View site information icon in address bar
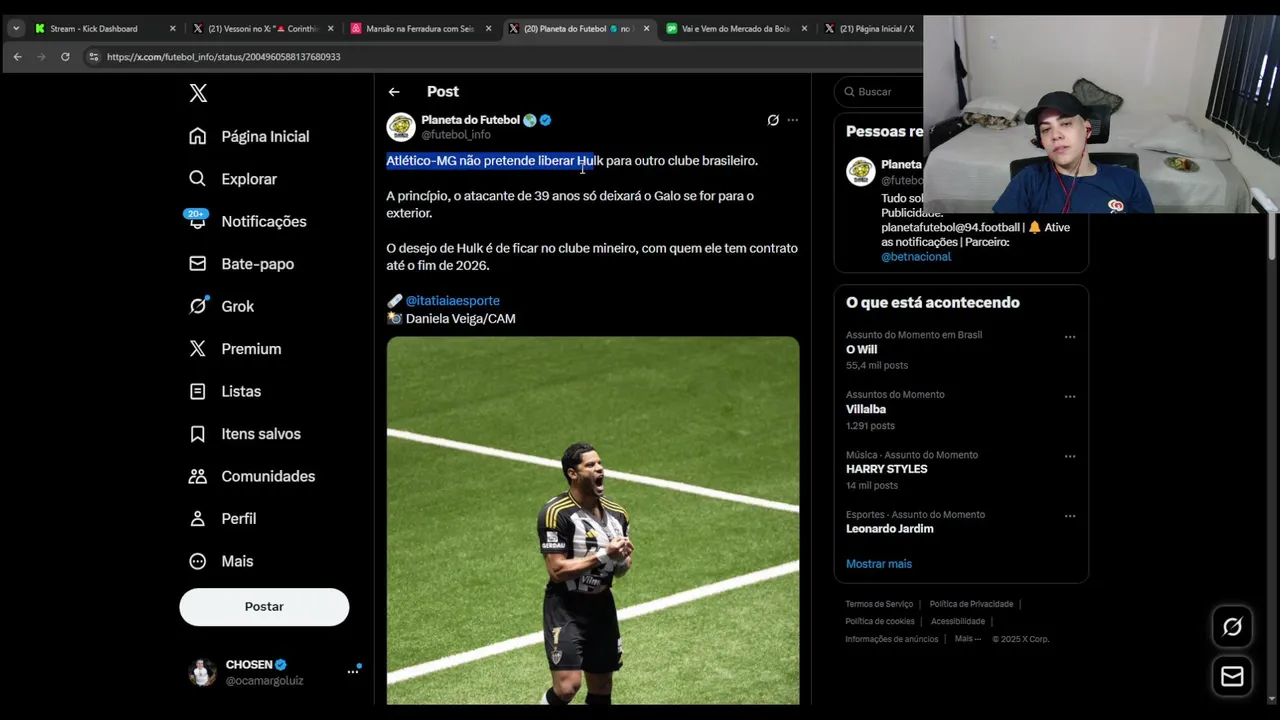Viewport: 1280px width, 720px height. click(x=93, y=57)
